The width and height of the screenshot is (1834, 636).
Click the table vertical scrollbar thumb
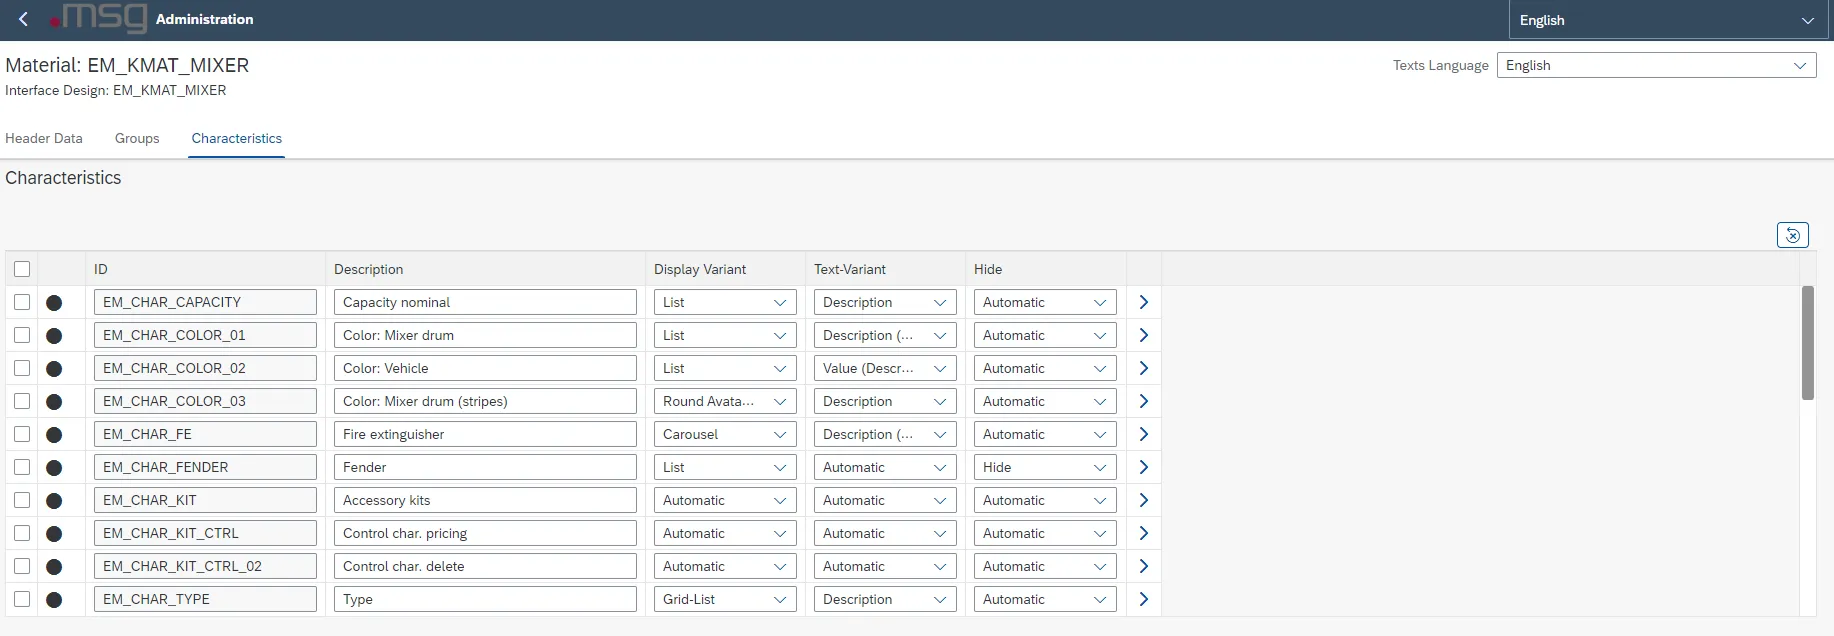(1807, 343)
